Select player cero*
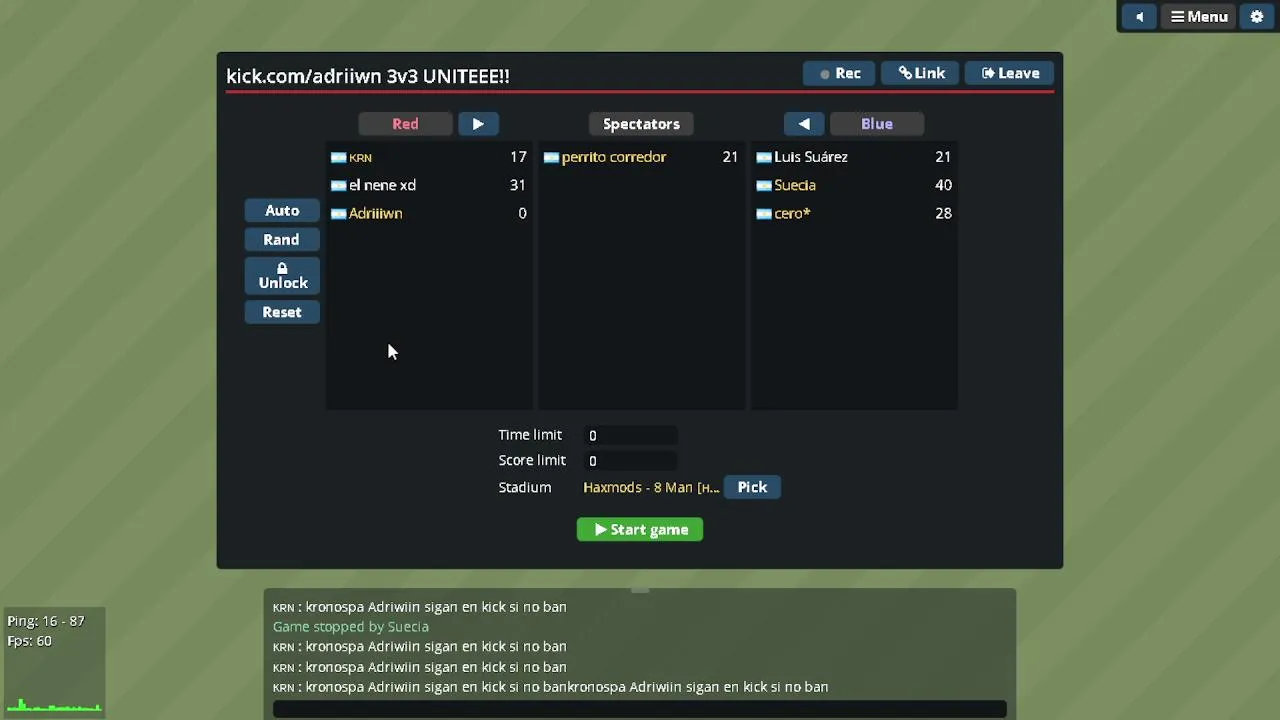 (854, 213)
